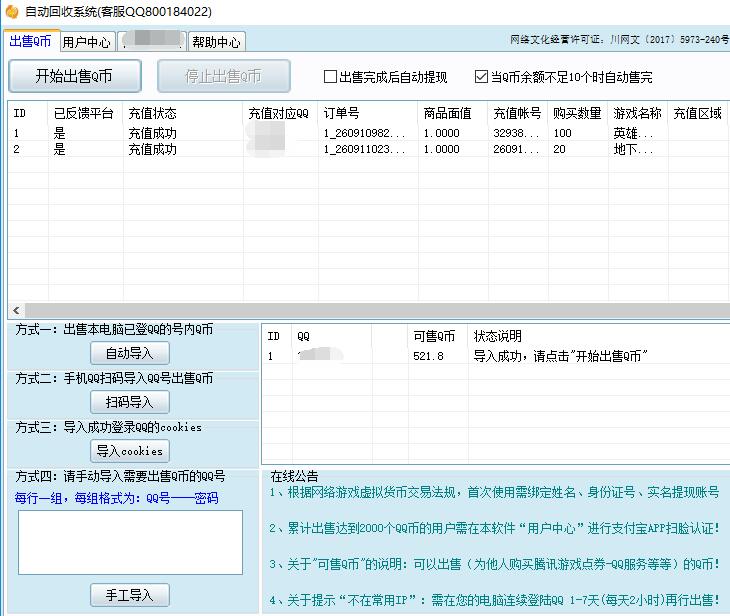The height and width of the screenshot is (616, 730).
Task: Click the 购买数量 column header
Action: click(x=577, y=113)
